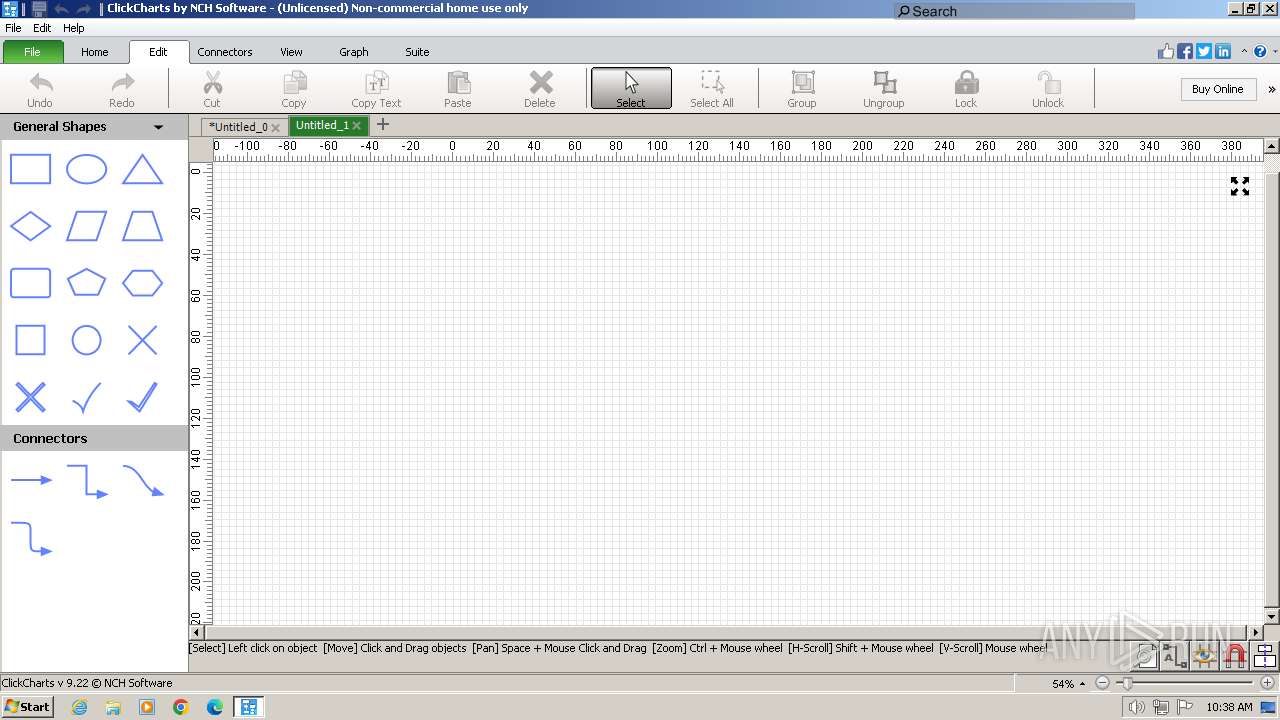Screen dimensions: 1280x720
Task: Select the thin X cross shape
Action: [142, 340]
